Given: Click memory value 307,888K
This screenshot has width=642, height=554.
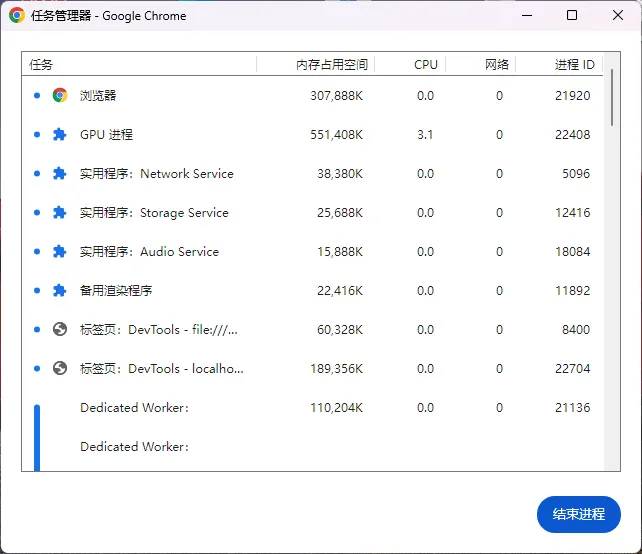Looking at the screenshot, I should click(x=336, y=96).
